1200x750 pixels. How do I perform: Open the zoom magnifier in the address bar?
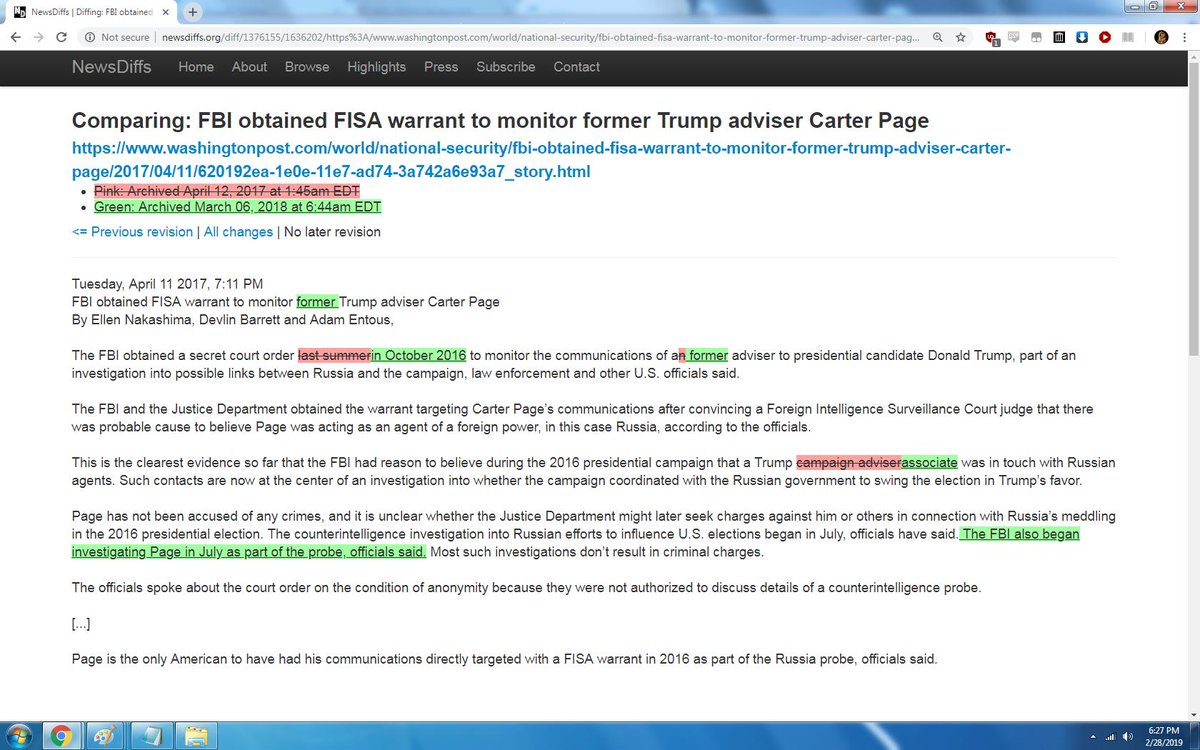coord(937,37)
